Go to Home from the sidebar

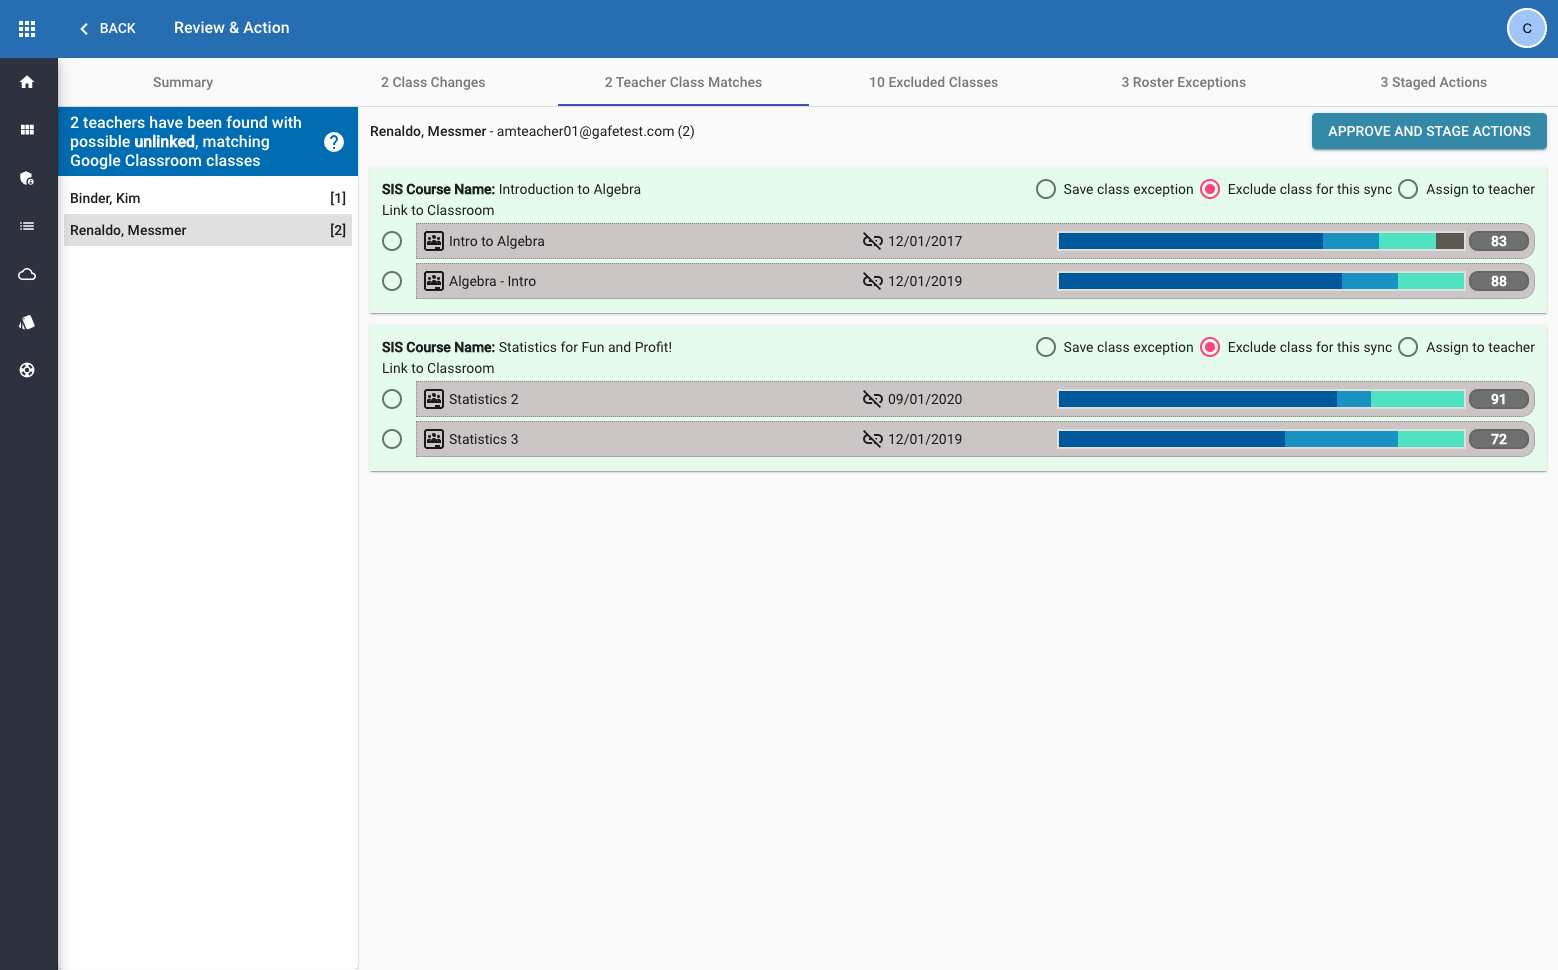(27, 82)
